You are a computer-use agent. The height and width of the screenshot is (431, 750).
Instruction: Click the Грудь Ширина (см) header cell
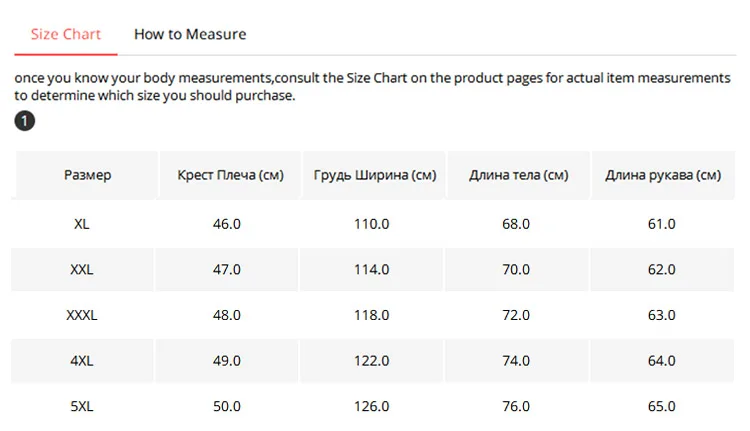375,175
